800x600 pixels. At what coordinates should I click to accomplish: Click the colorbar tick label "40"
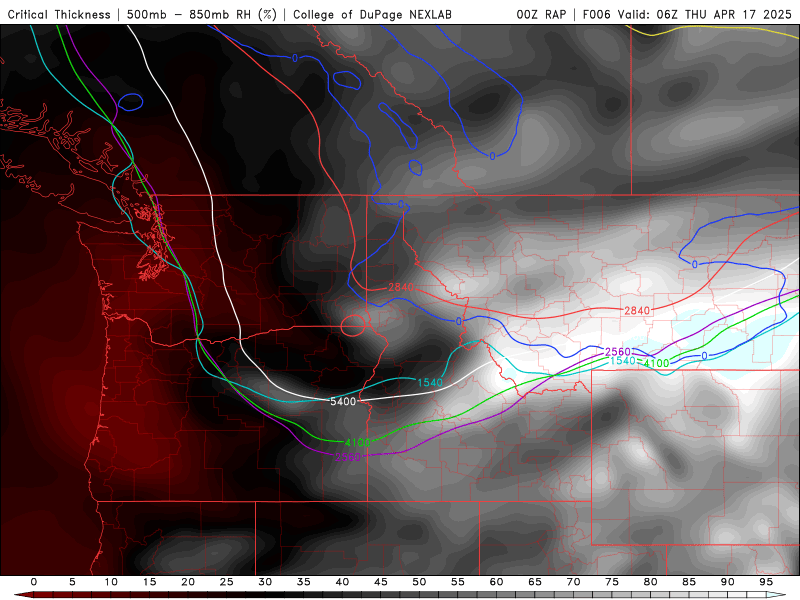point(342,582)
